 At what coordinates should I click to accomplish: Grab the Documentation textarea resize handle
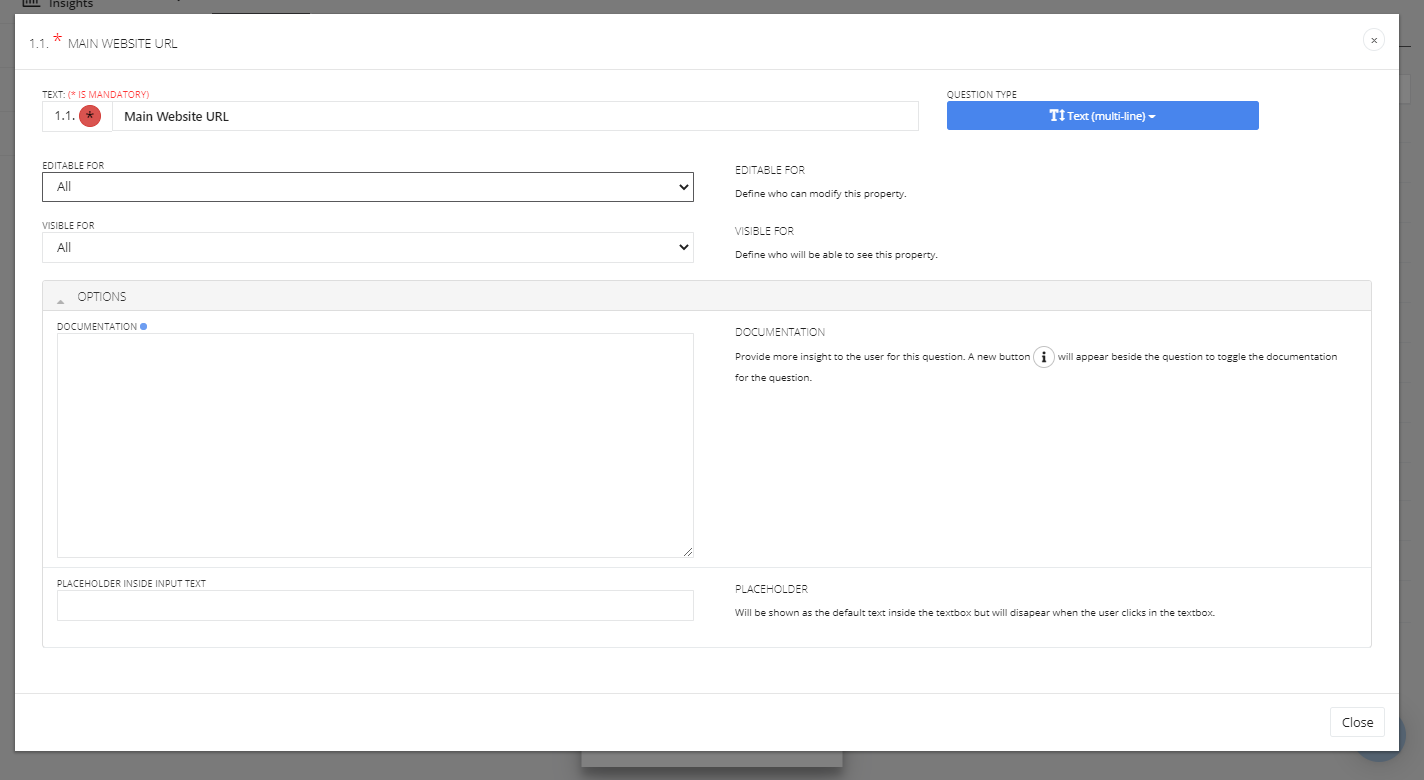point(687,551)
